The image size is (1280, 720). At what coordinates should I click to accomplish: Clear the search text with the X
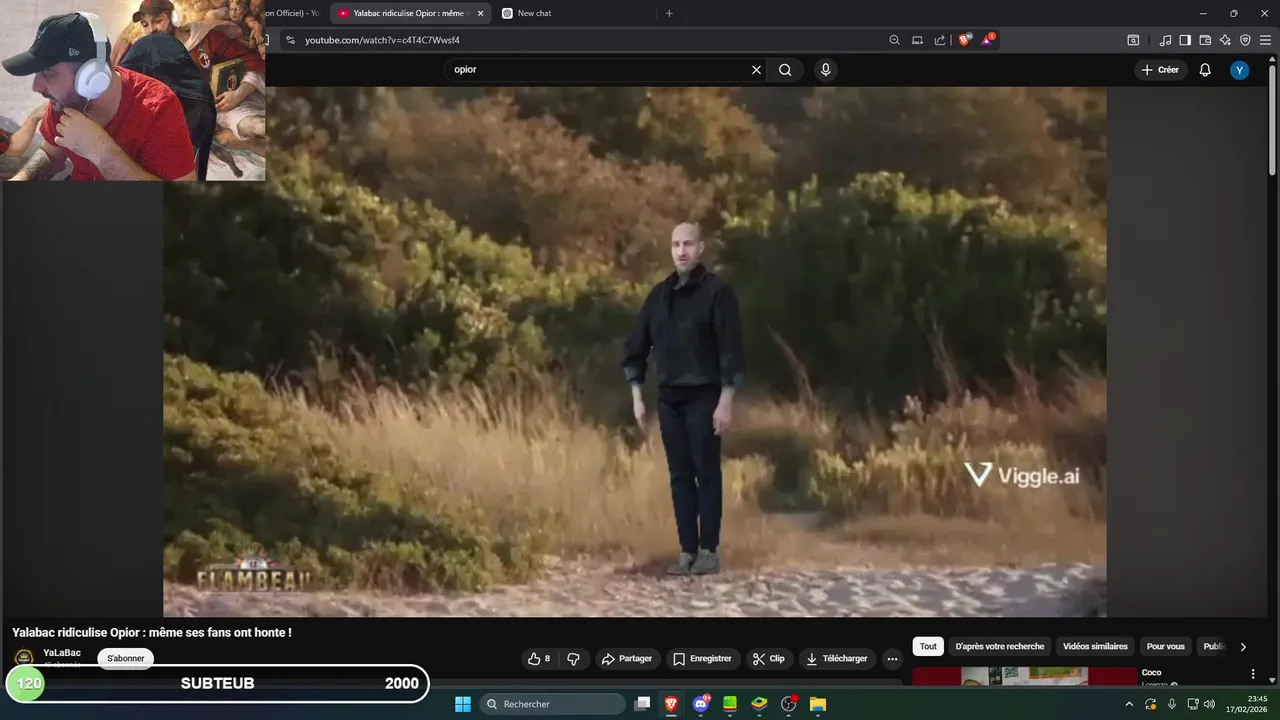pyautogui.click(x=756, y=70)
